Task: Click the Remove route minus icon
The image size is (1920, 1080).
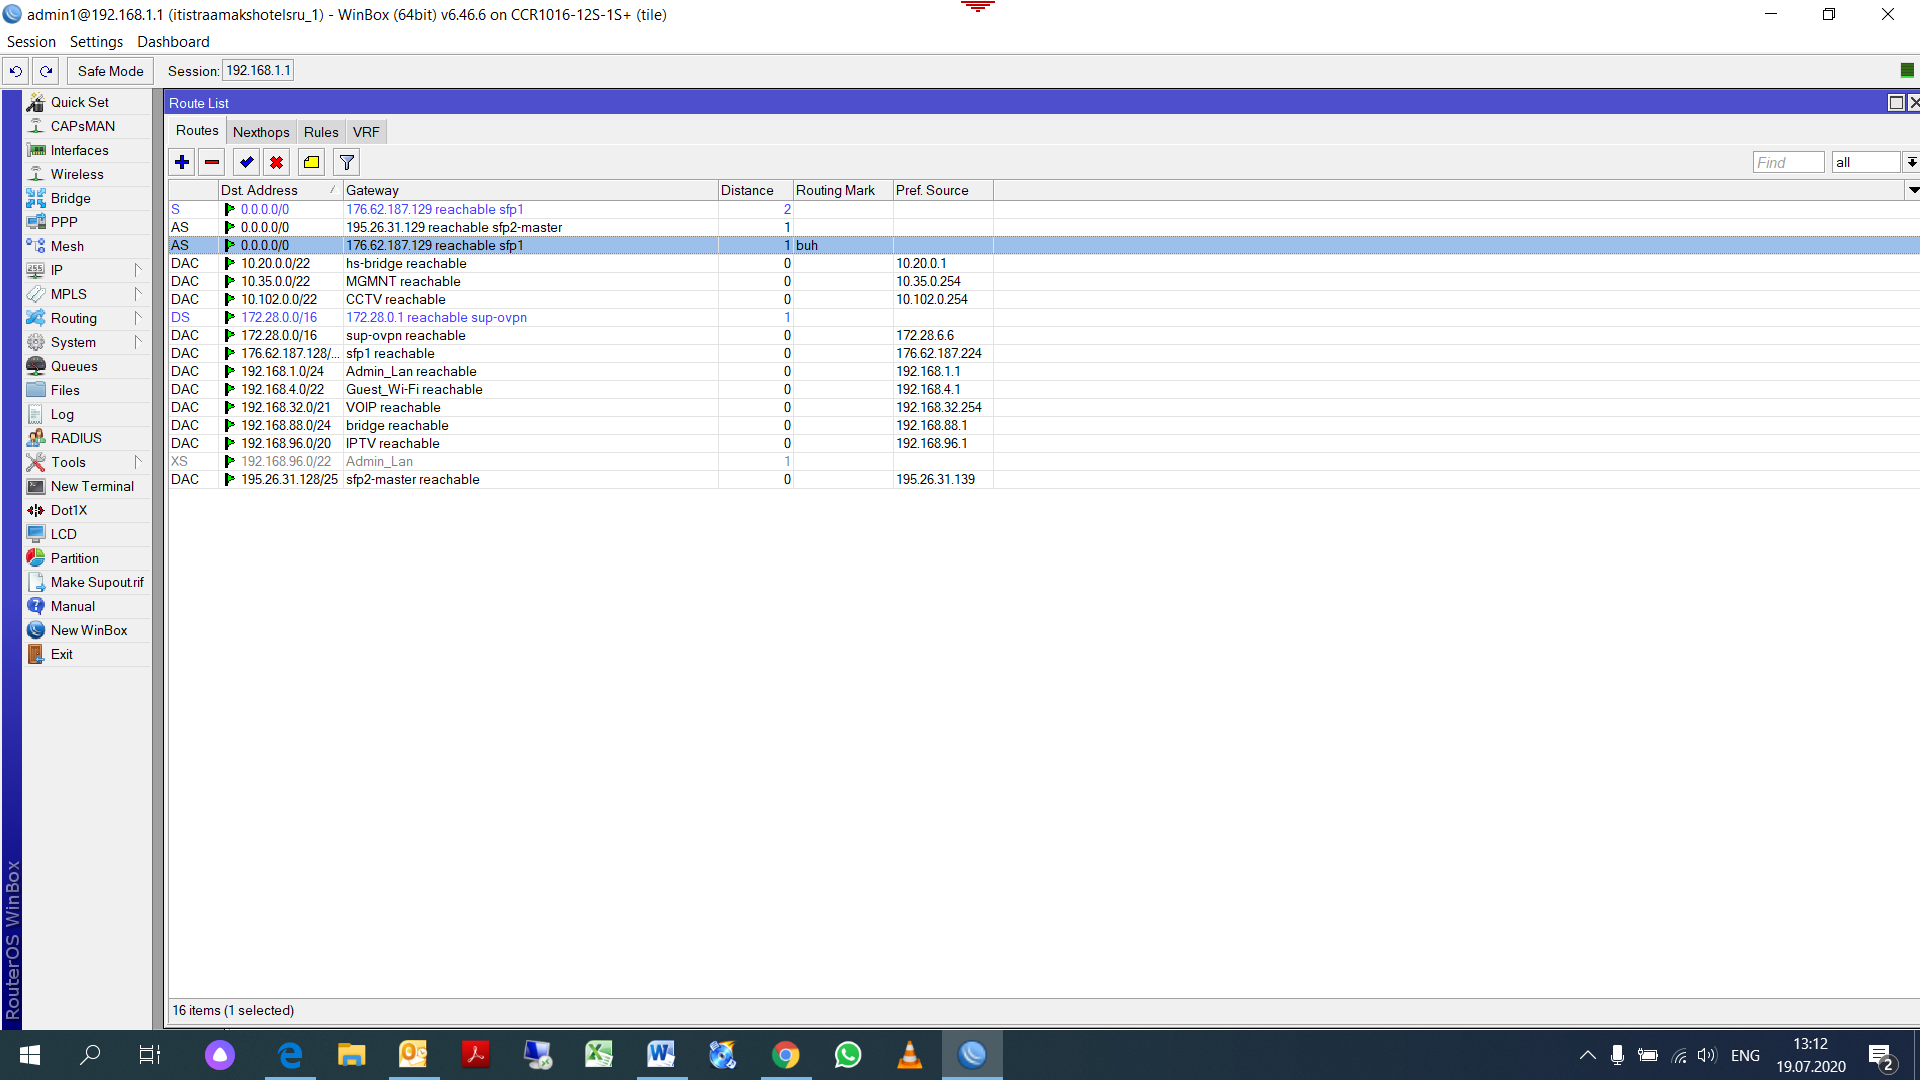Action: [x=212, y=162]
